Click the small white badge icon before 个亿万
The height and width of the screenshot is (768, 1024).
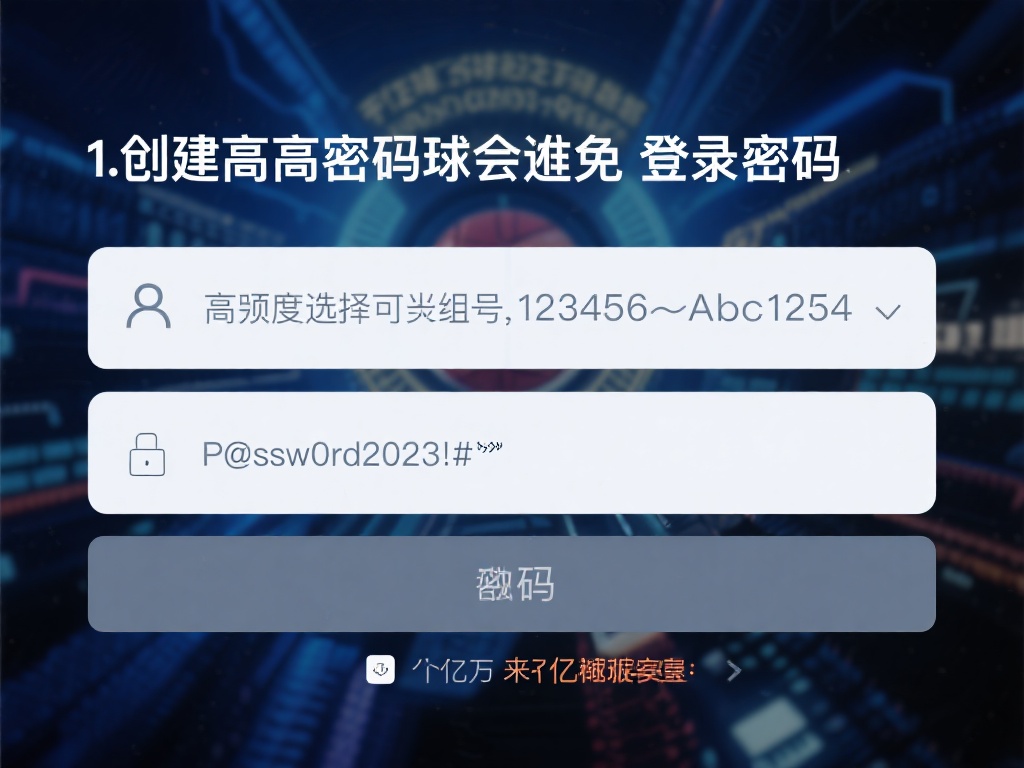click(380, 669)
